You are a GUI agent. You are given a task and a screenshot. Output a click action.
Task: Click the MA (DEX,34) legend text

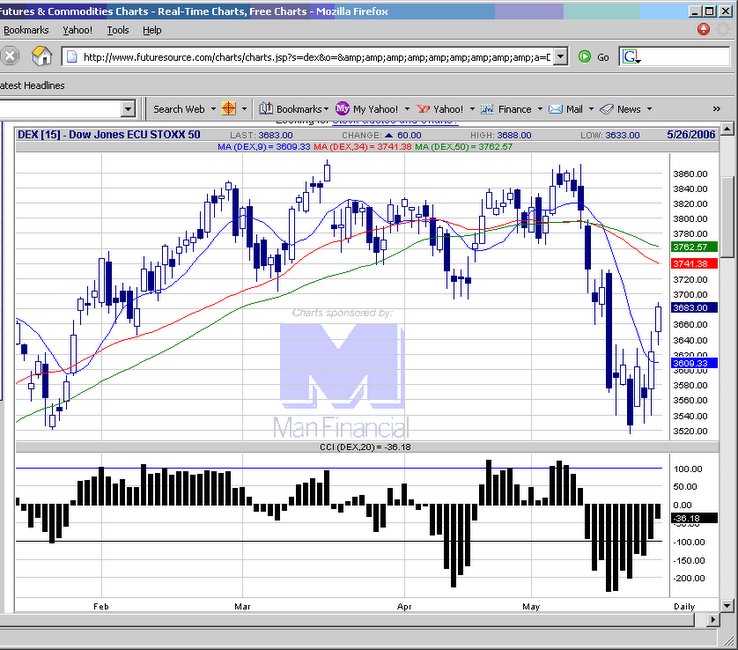point(362,147)
